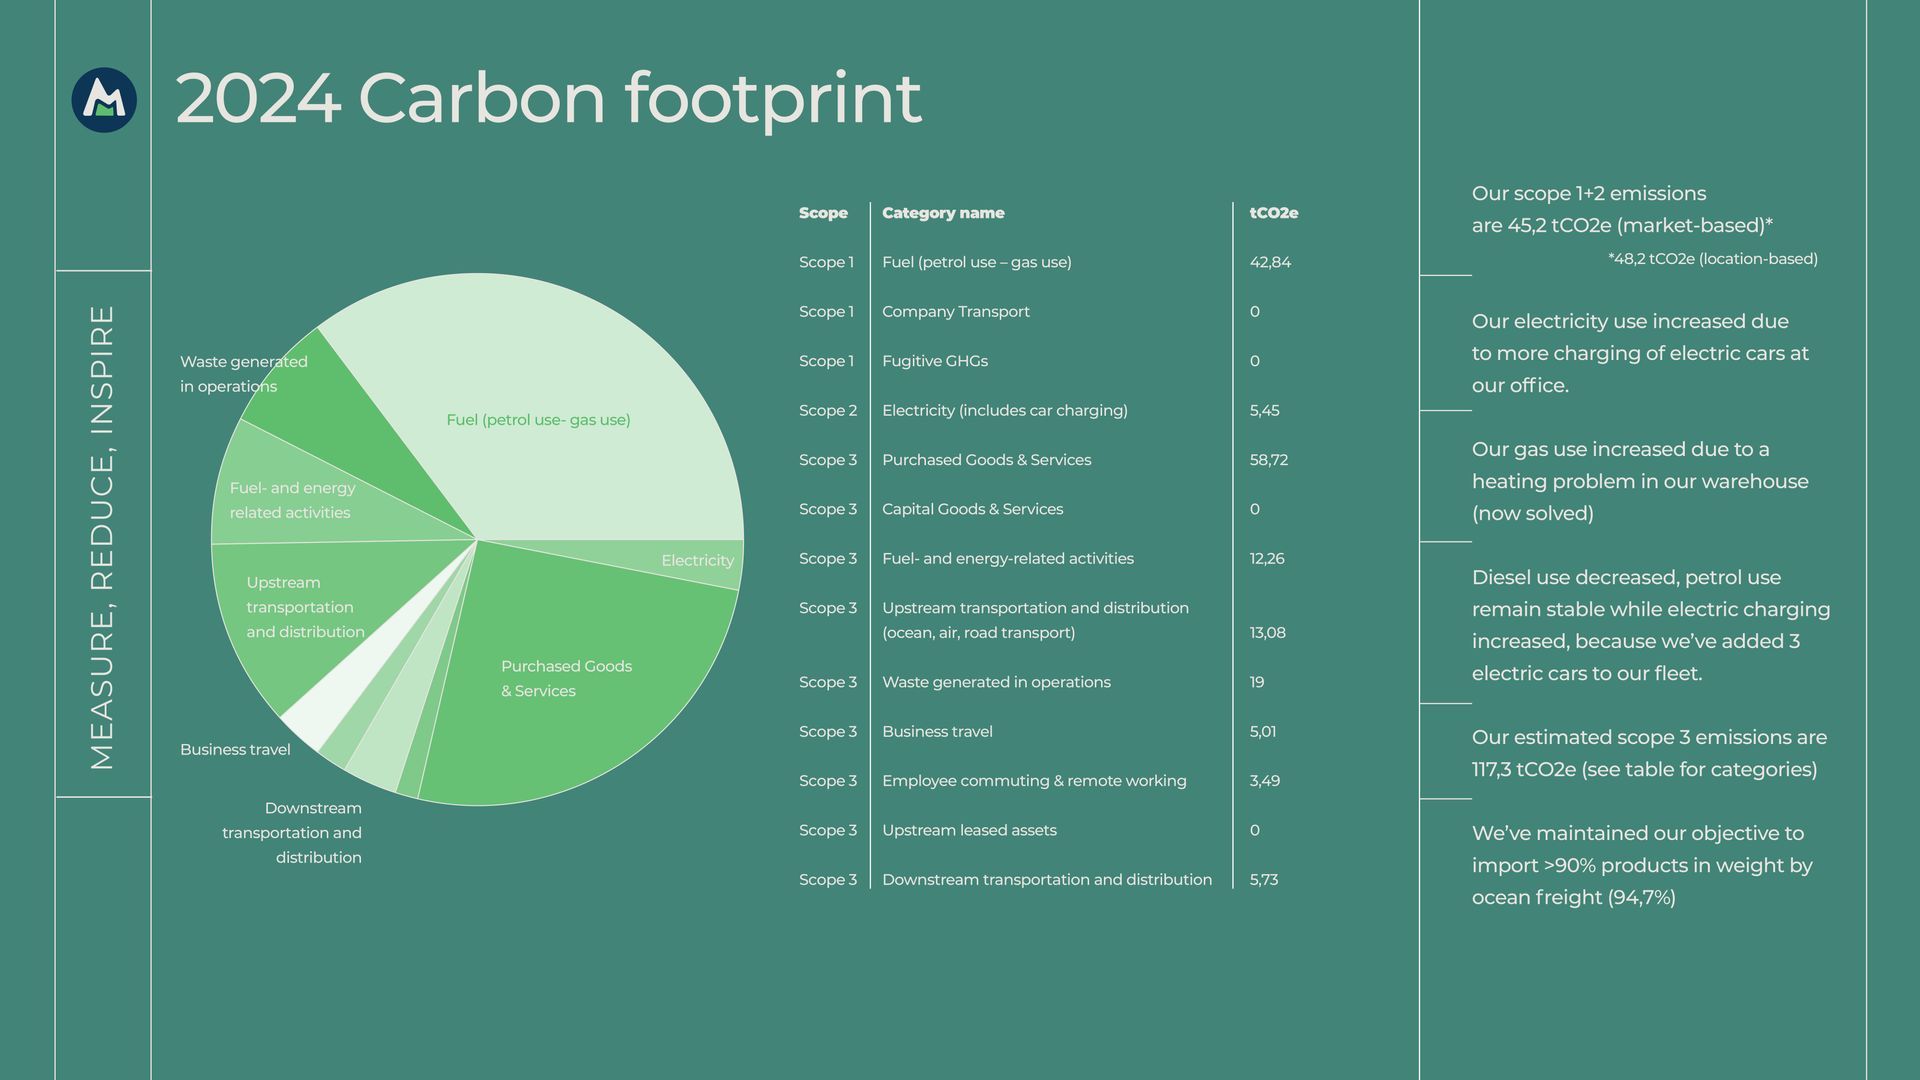1920x1080 pixels.
Task: Click the mountain M logo icon
Action: click(x=104, y=100)
